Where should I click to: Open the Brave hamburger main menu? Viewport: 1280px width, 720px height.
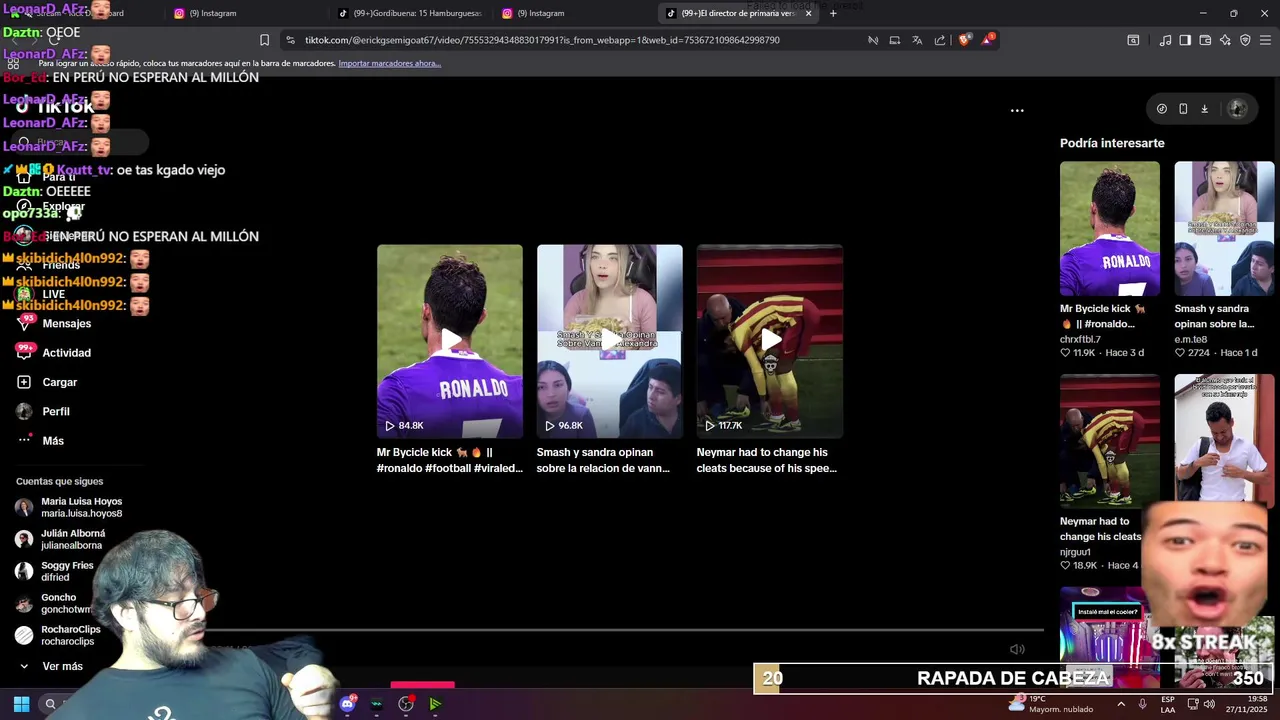click(1265, 40)
